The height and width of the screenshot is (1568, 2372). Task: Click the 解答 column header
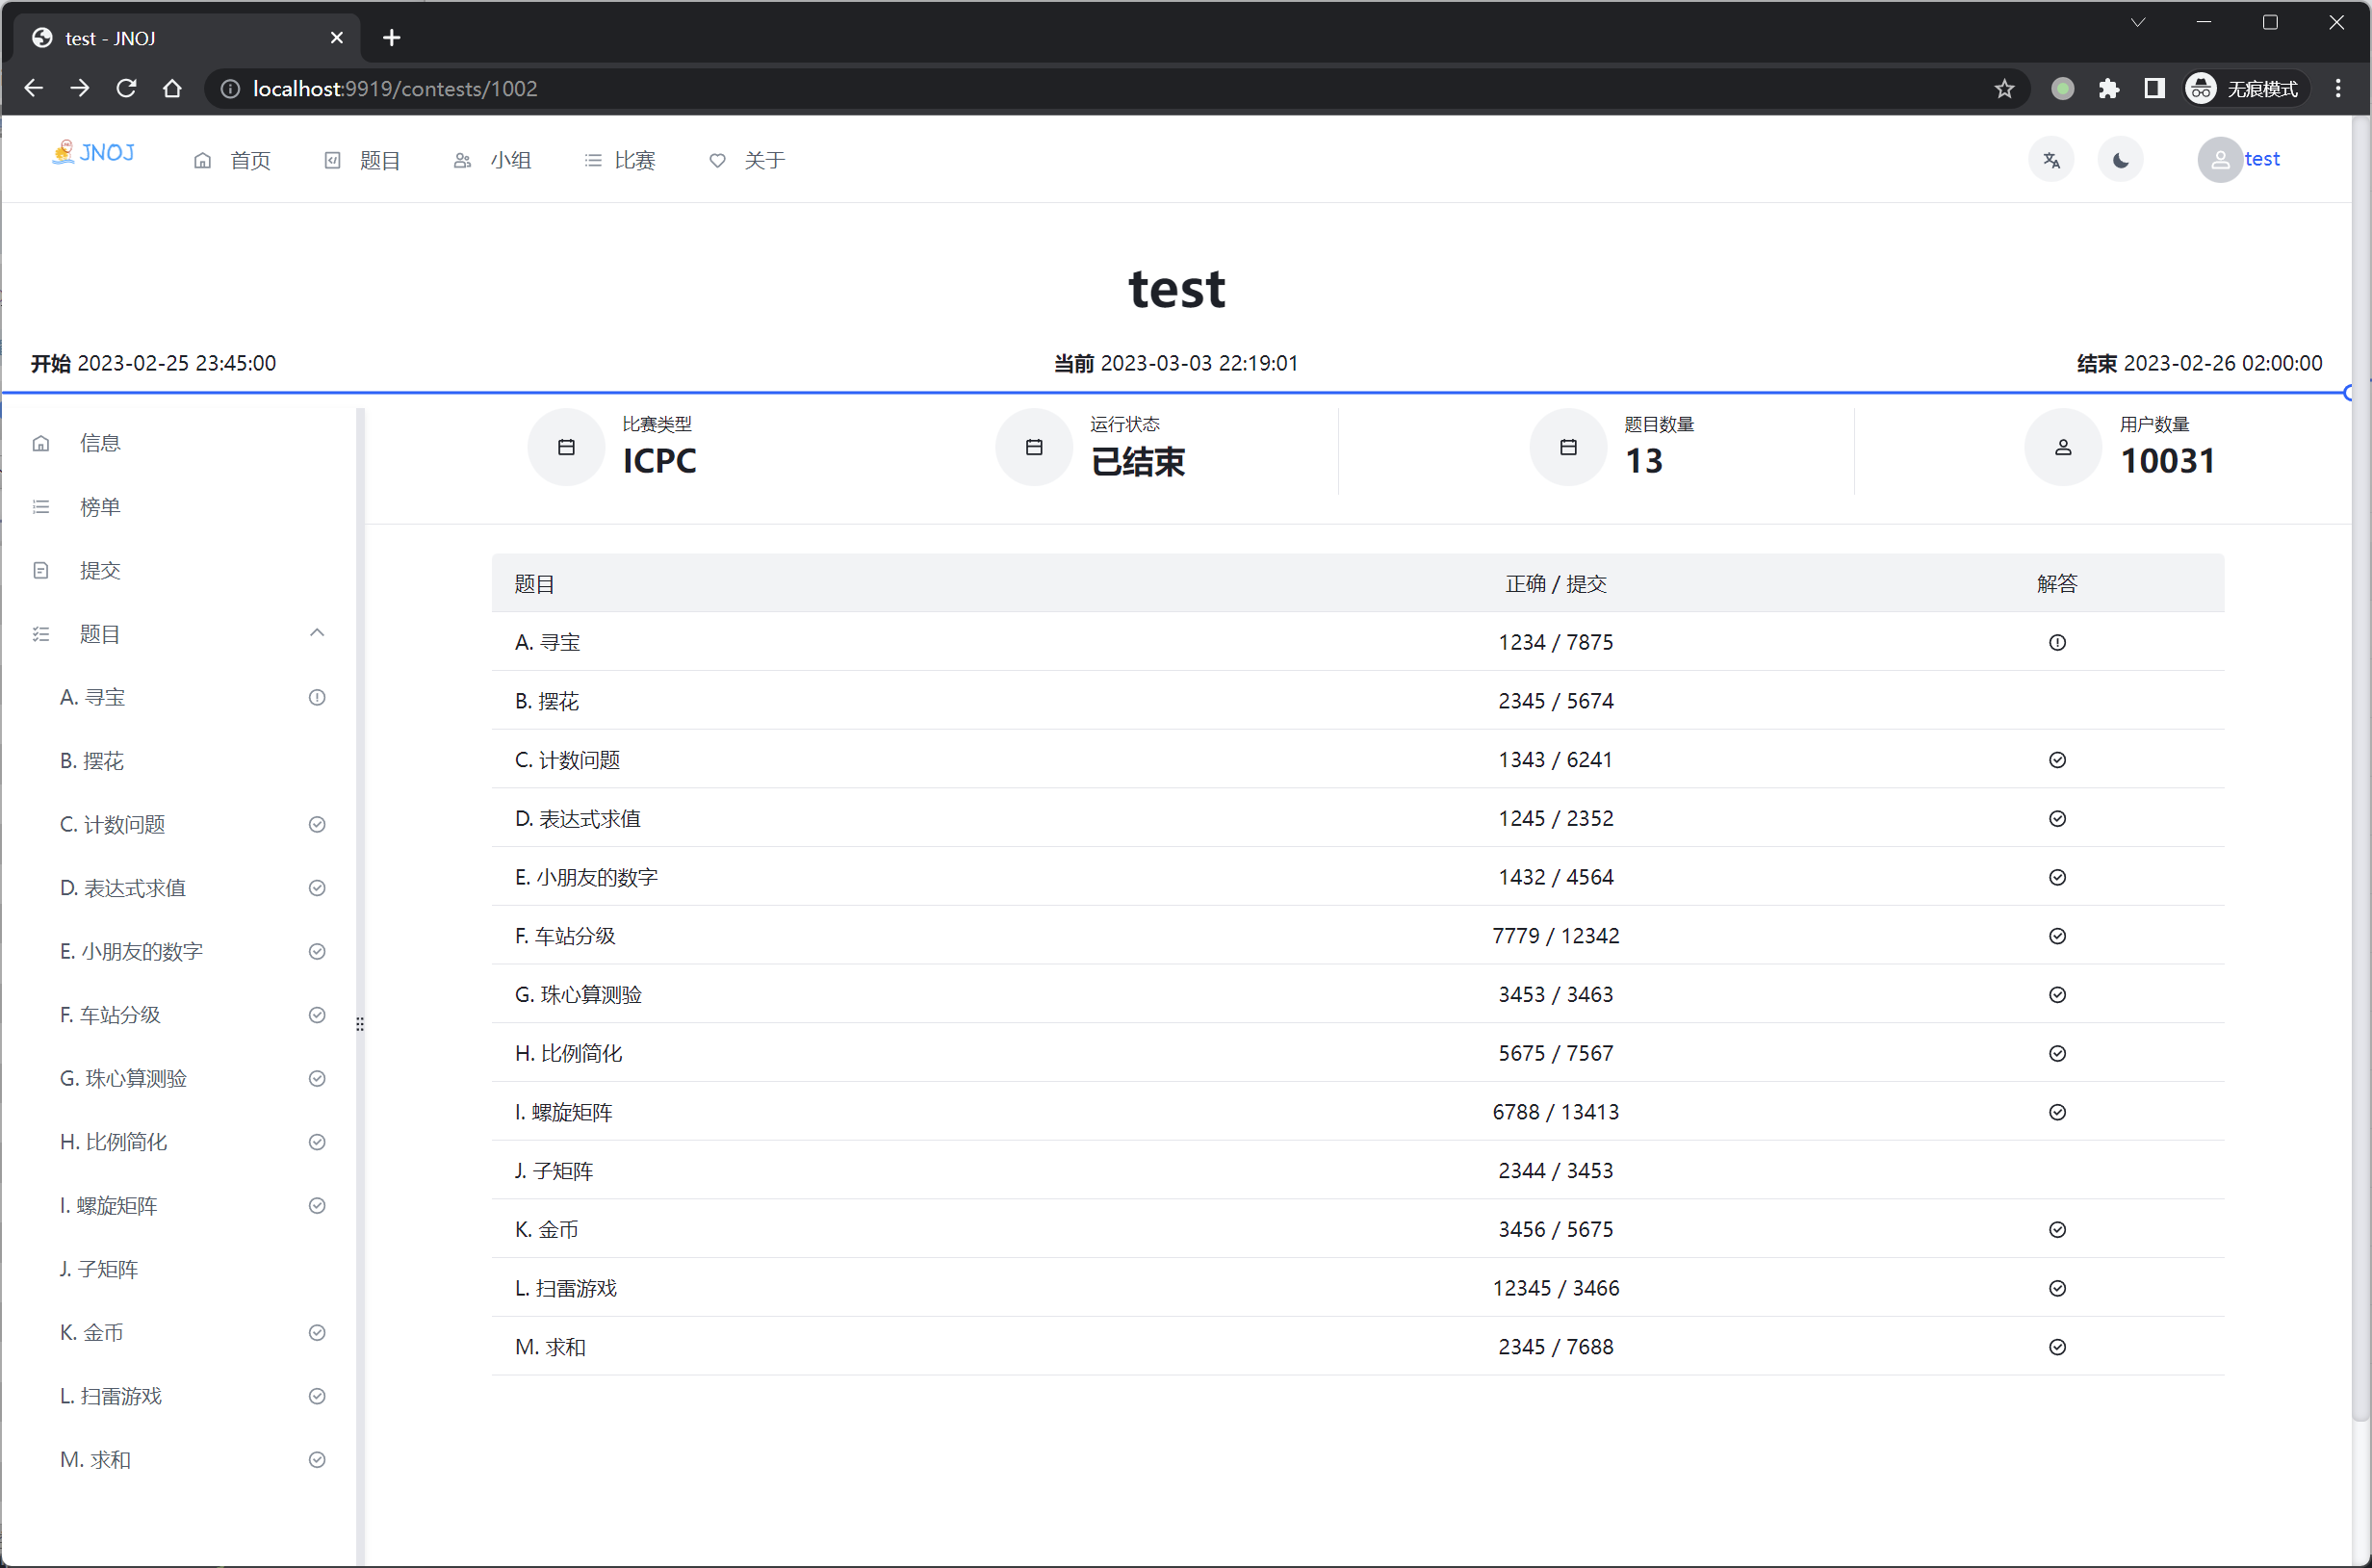[2057, 584]
